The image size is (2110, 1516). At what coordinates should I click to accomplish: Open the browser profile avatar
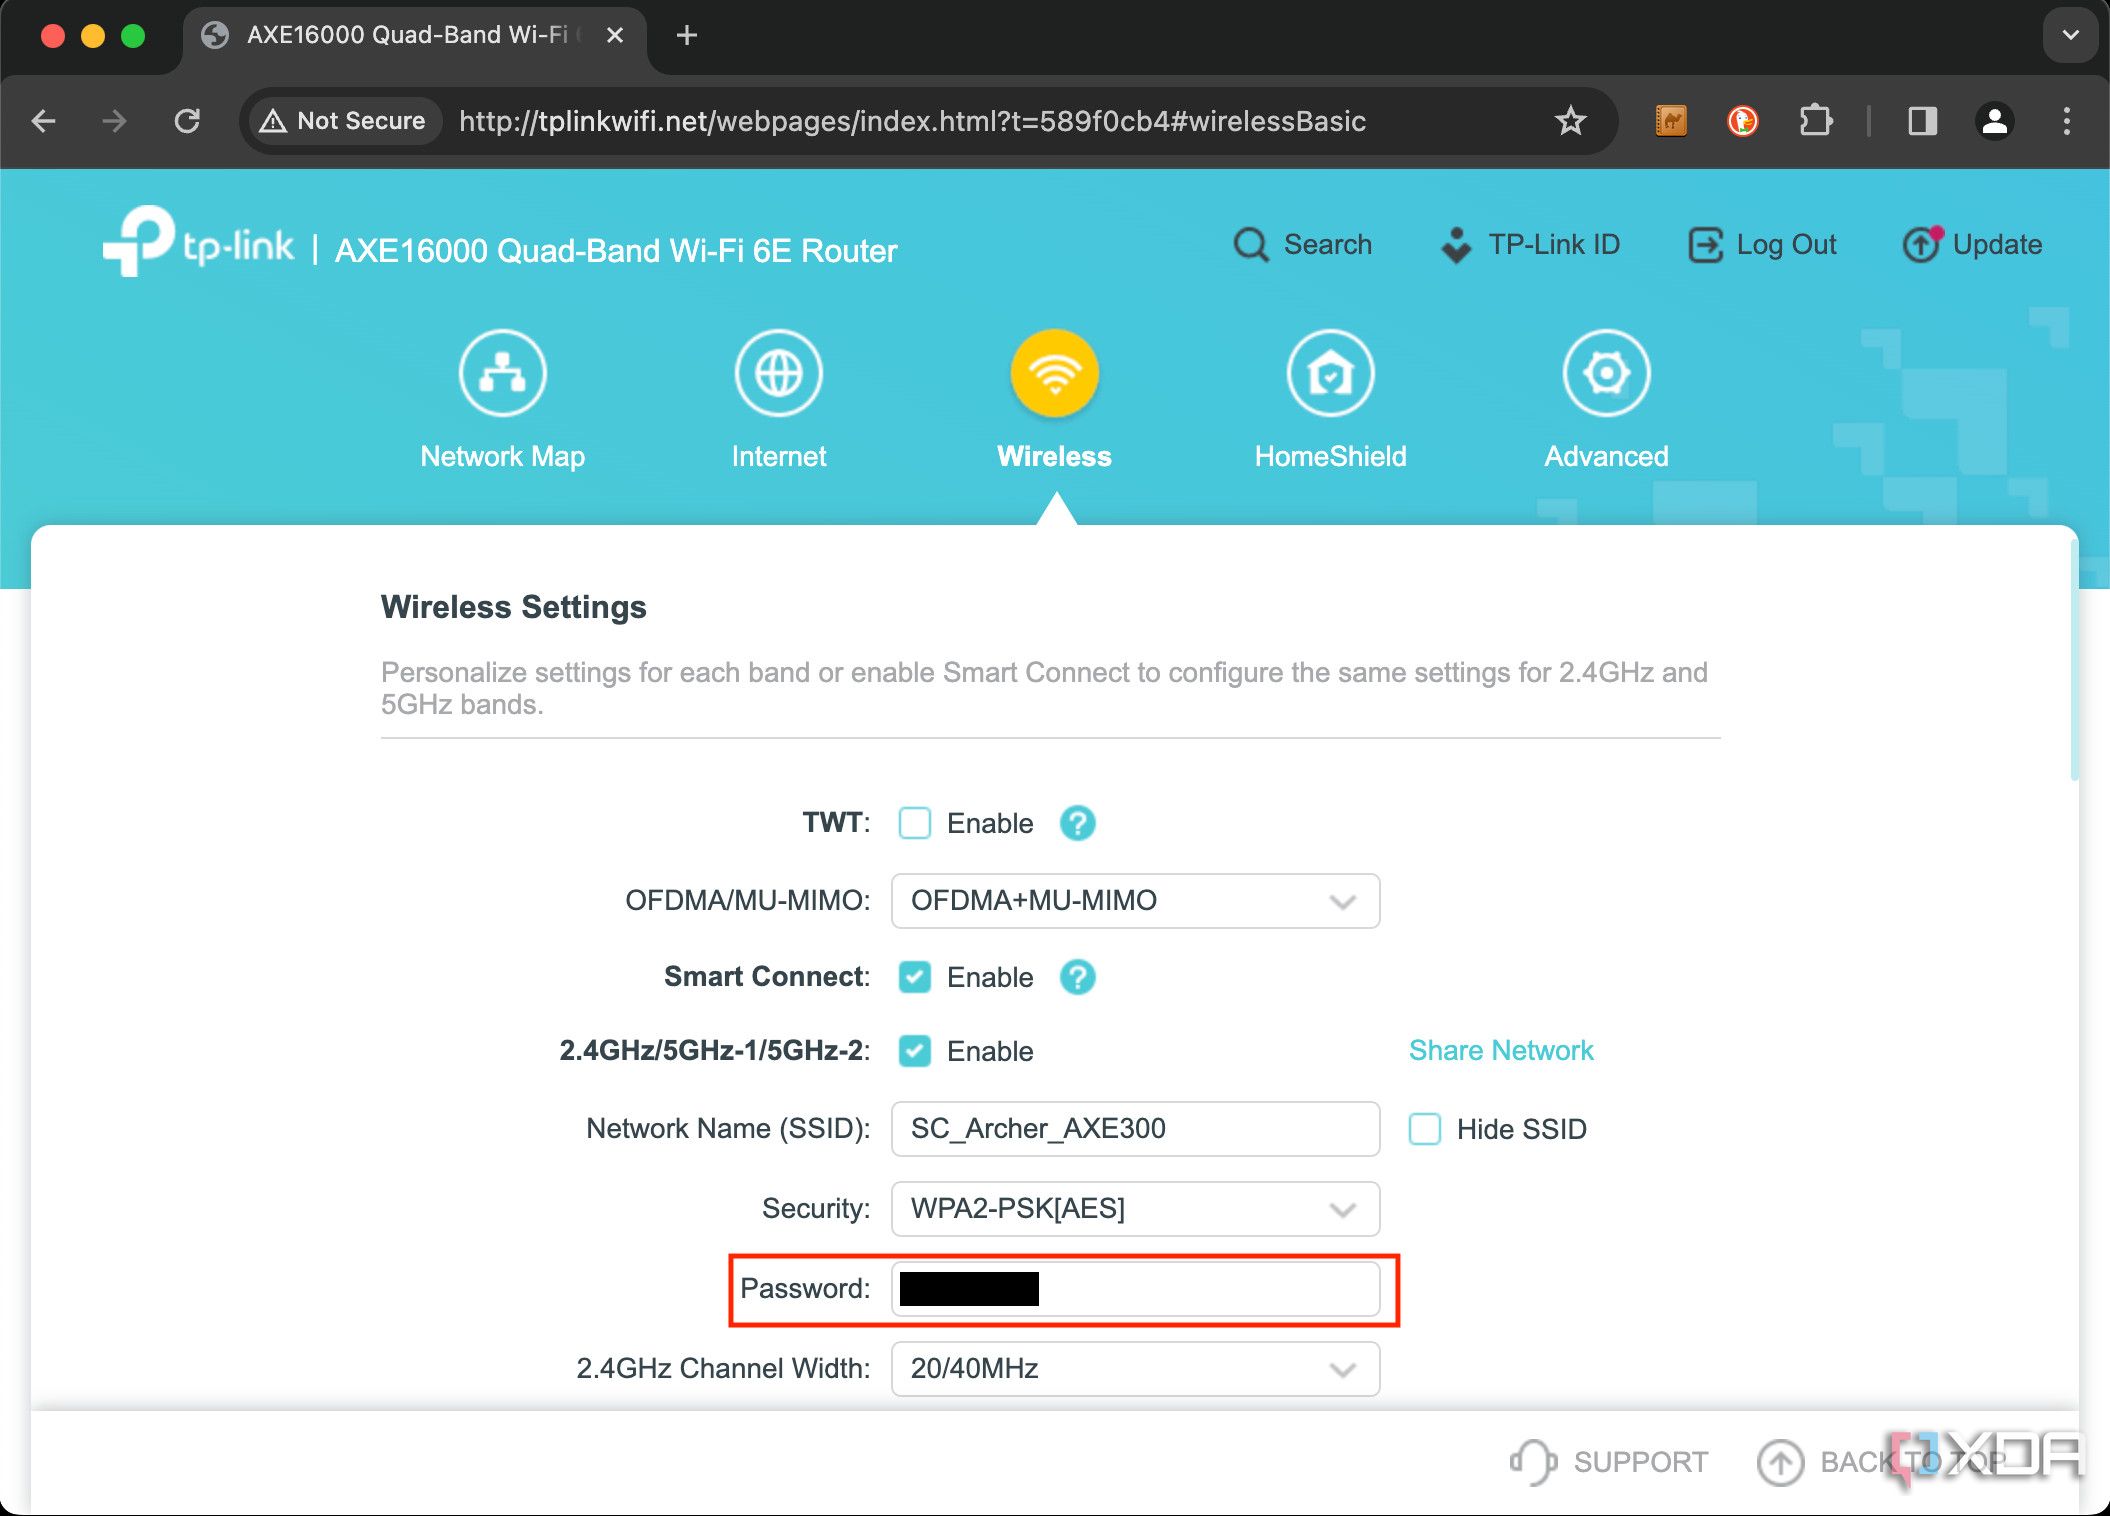1994,121
